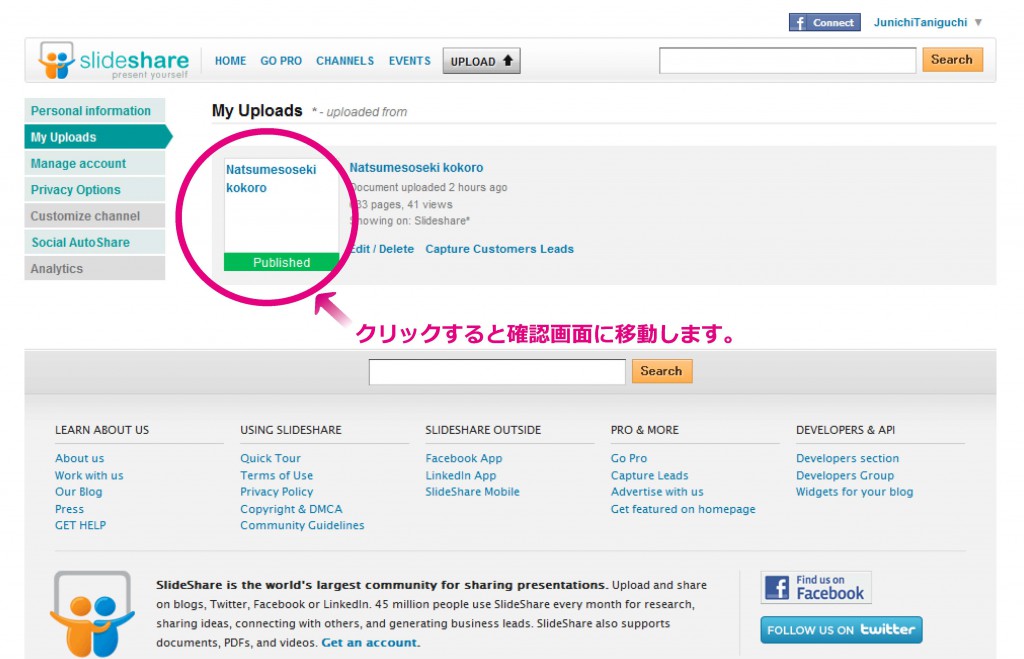Viewport: 1024px width, 659px height.
Task: Open Manage account in the sidebar
Action: point(95,163)
